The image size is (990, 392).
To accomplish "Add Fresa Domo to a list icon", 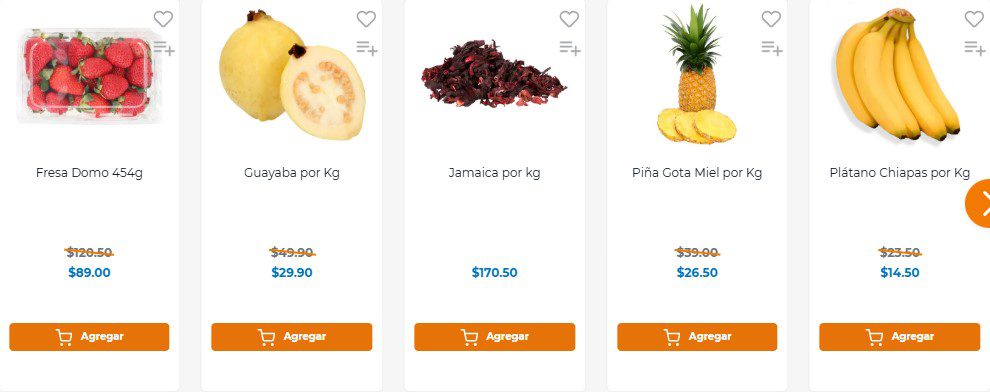I will 164,48.
